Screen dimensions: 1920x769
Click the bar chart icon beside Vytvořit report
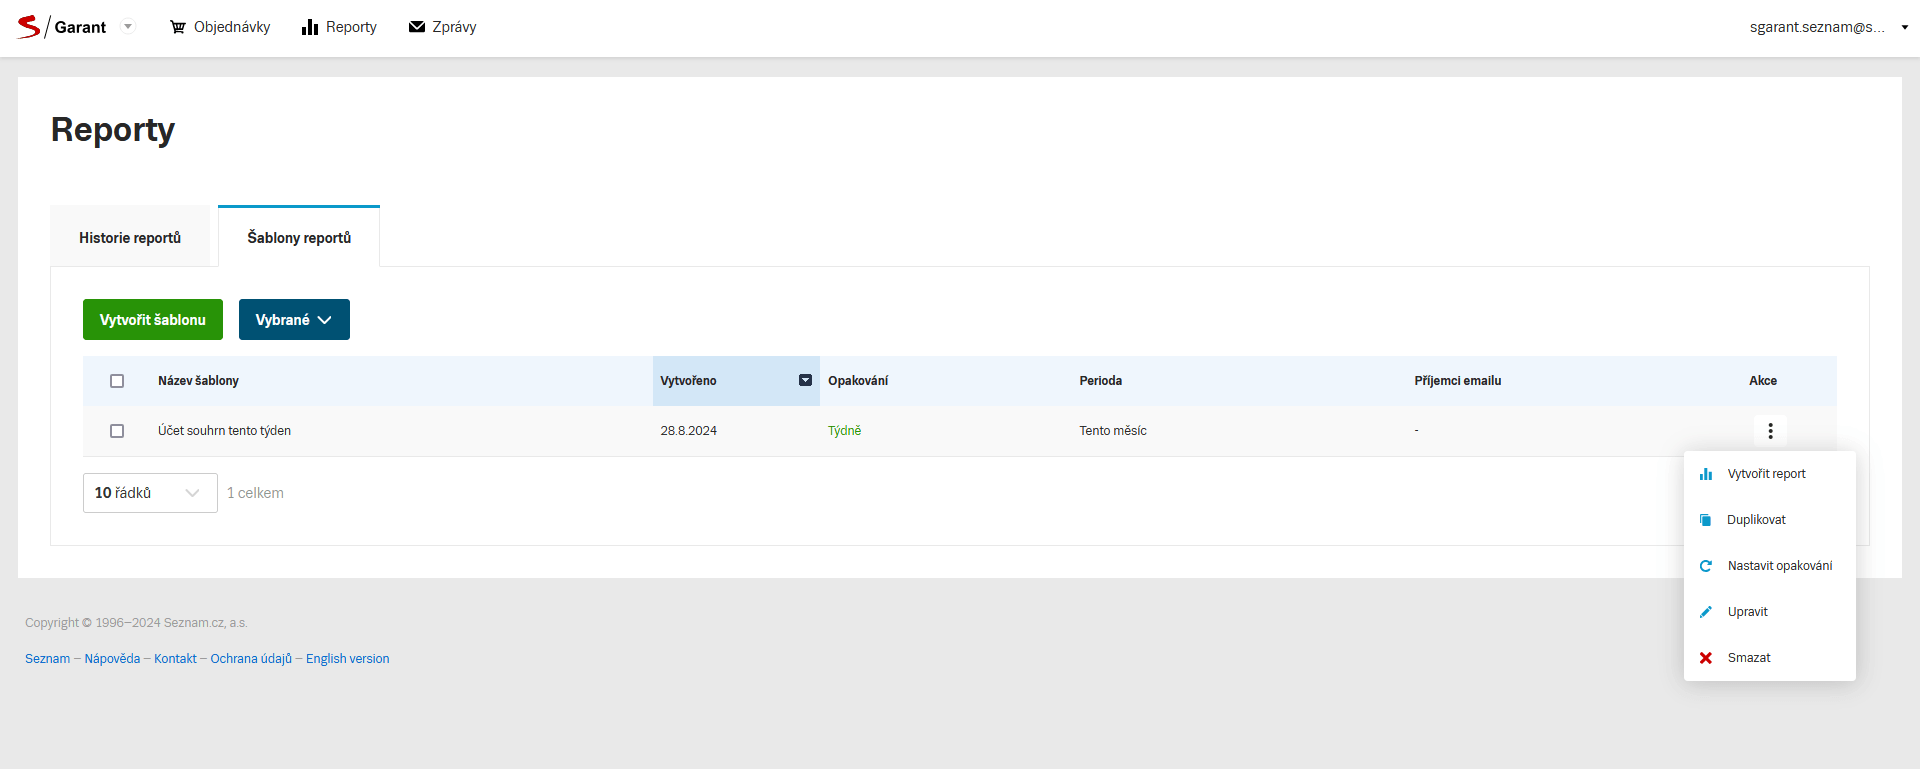coord(1706,474)
